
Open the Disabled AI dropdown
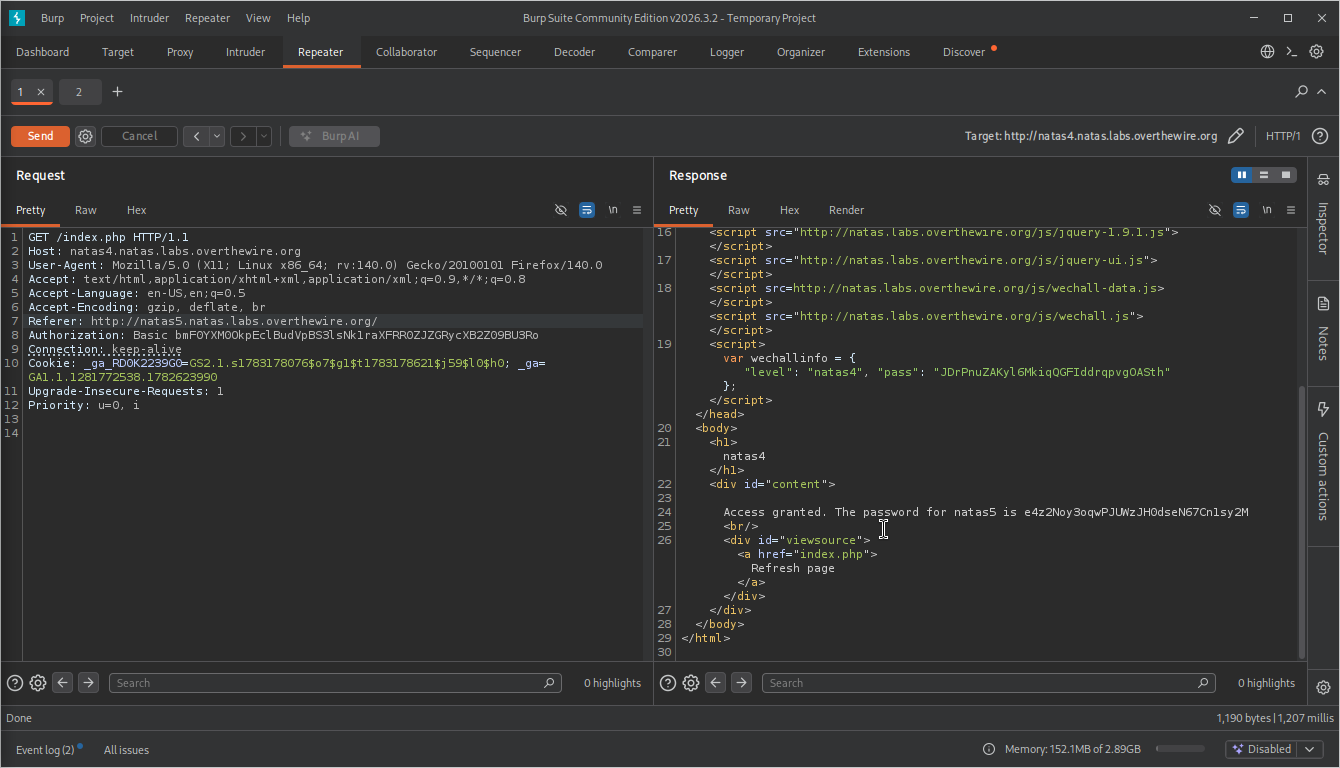pyautogui.click(x=1275, y=749)
